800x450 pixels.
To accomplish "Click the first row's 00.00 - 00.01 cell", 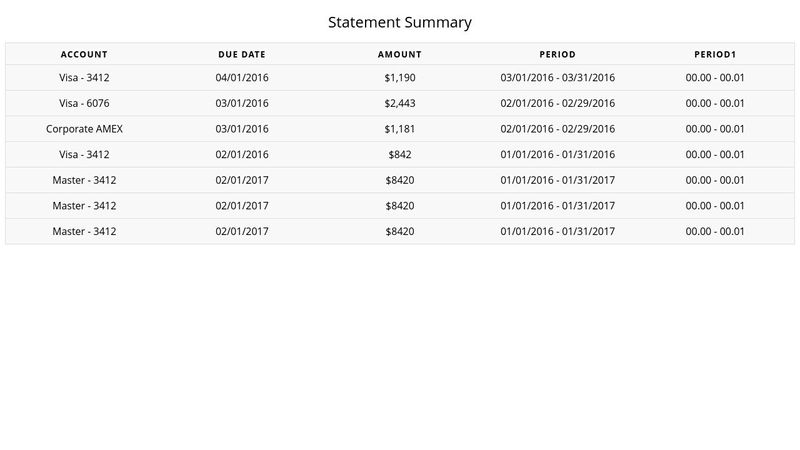I will 715,78.
